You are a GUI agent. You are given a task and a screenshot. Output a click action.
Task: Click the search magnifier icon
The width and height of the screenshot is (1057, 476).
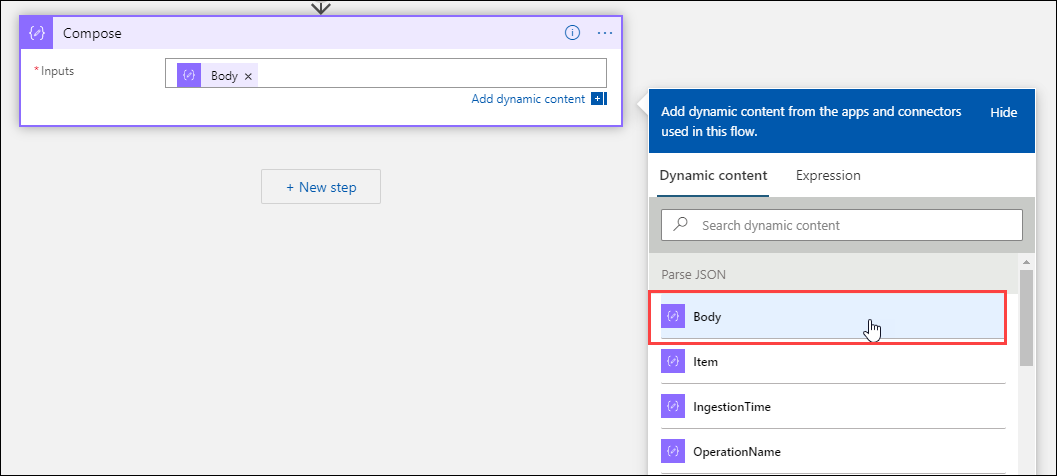681,225
